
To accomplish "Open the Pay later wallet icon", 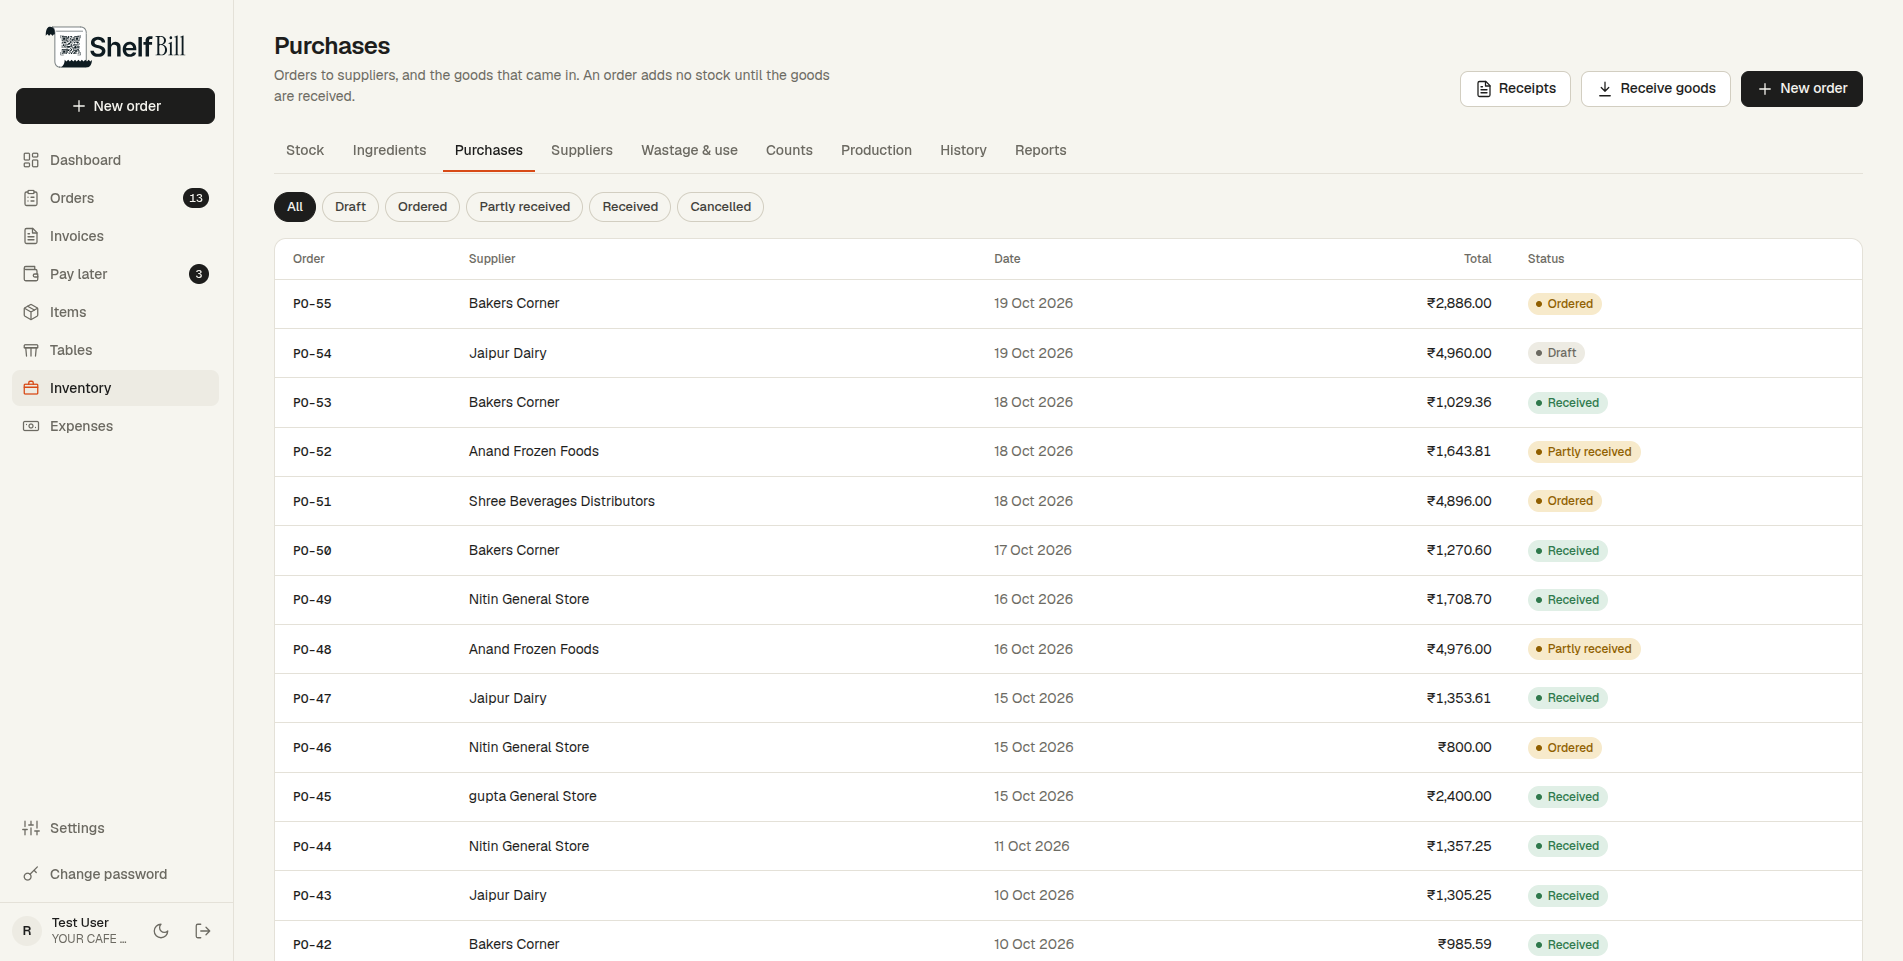I will (x=31, y=274).
